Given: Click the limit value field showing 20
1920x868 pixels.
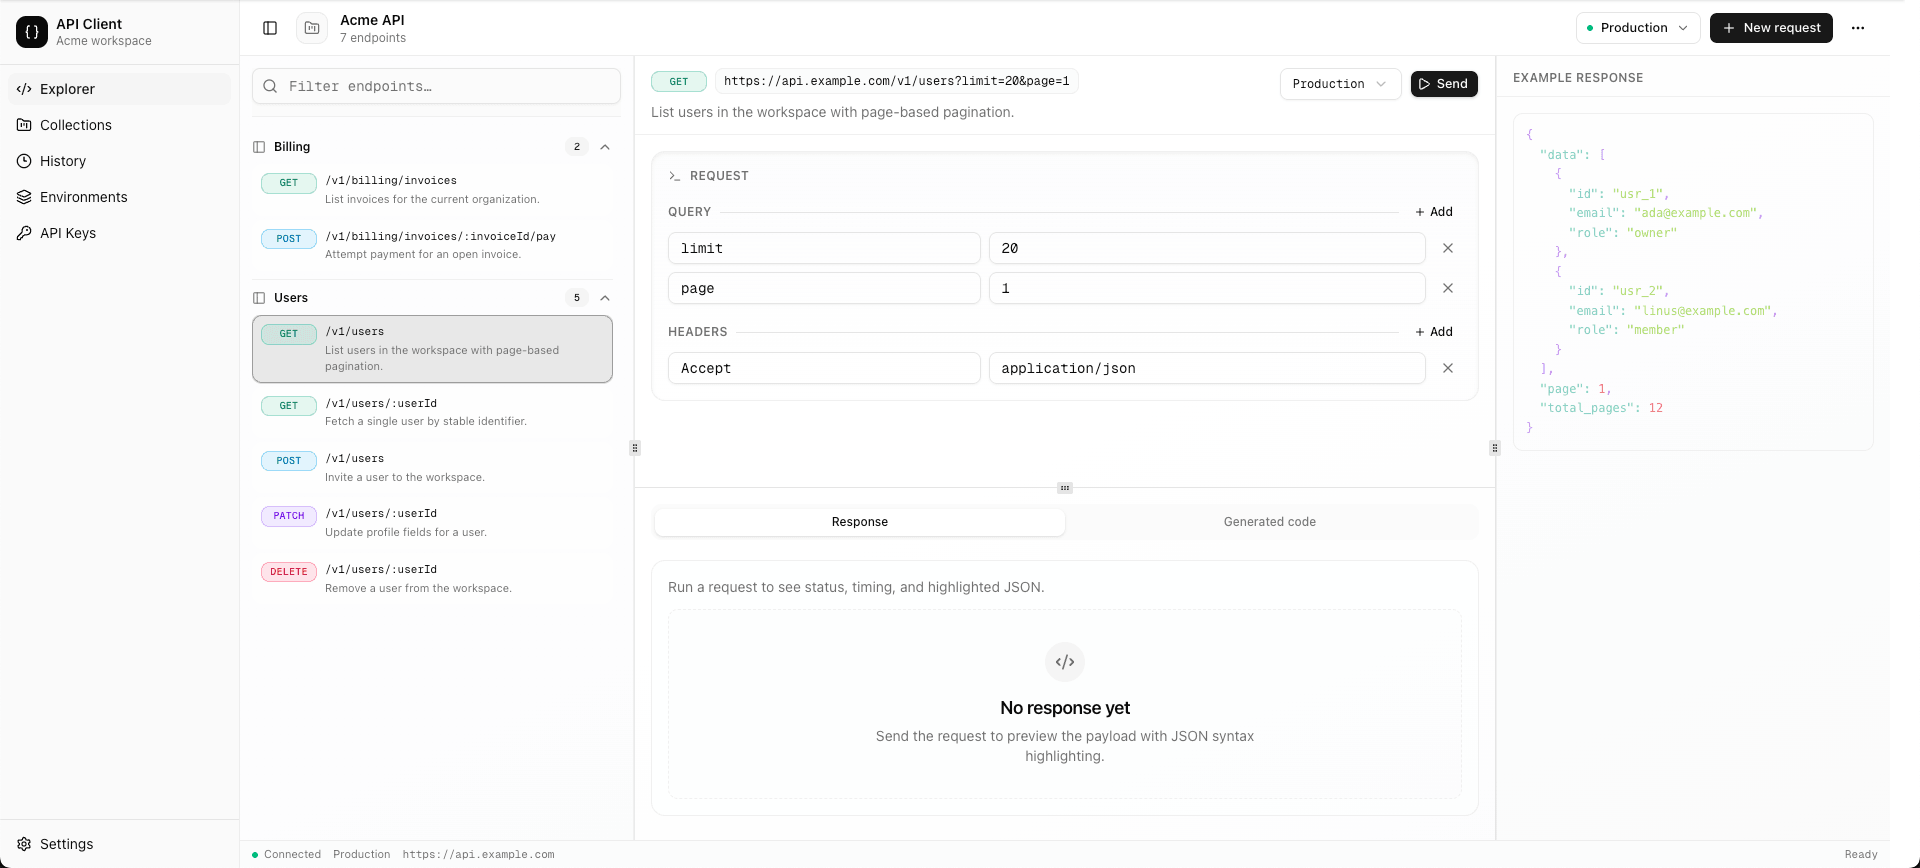Looking at the screenshot, I should coord(1207,248).
